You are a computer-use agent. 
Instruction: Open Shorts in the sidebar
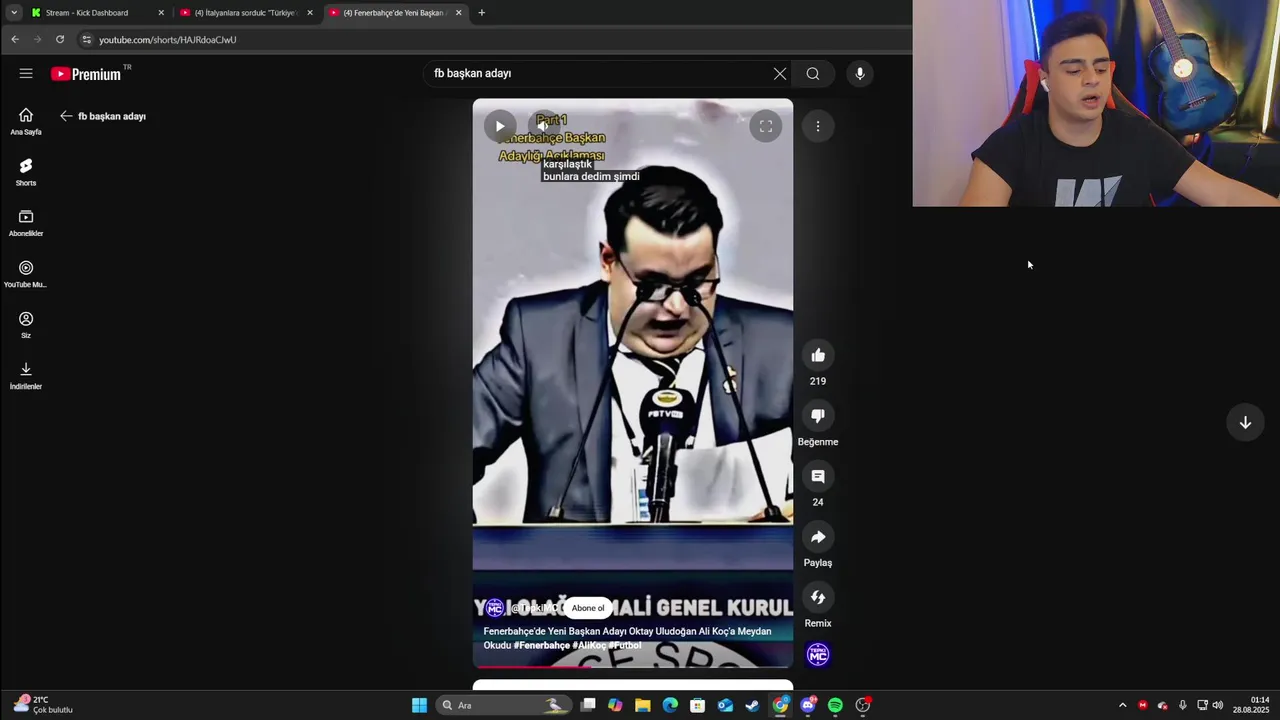(26, 172)
